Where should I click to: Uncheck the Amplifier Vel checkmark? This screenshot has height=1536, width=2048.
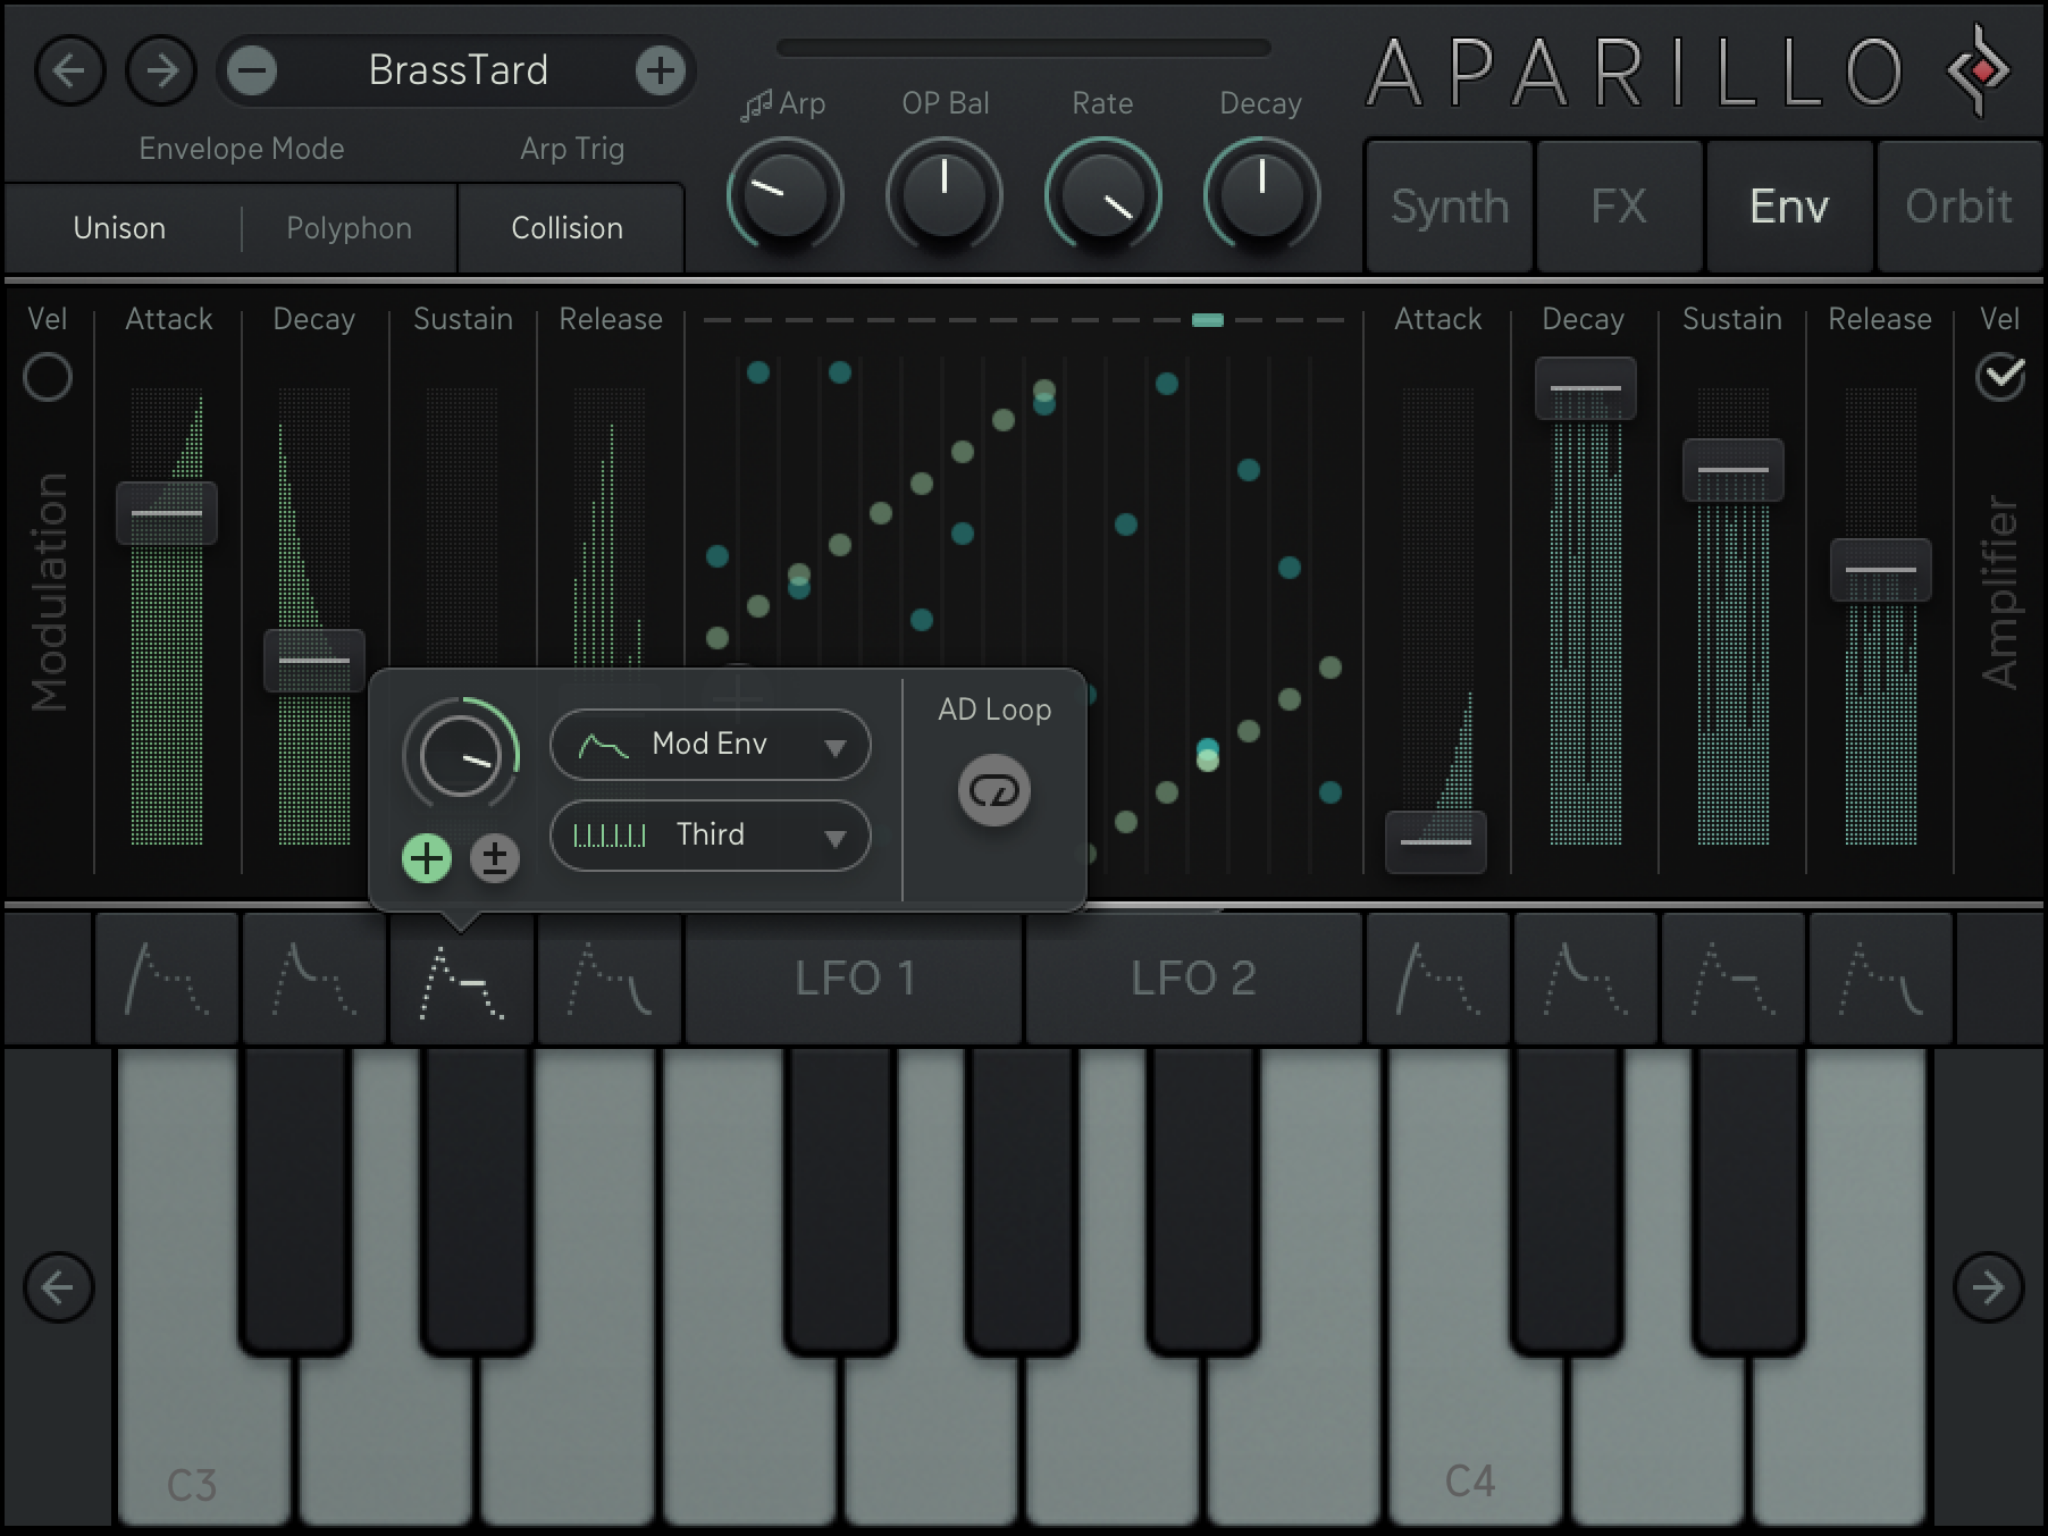click(2000, 378)
